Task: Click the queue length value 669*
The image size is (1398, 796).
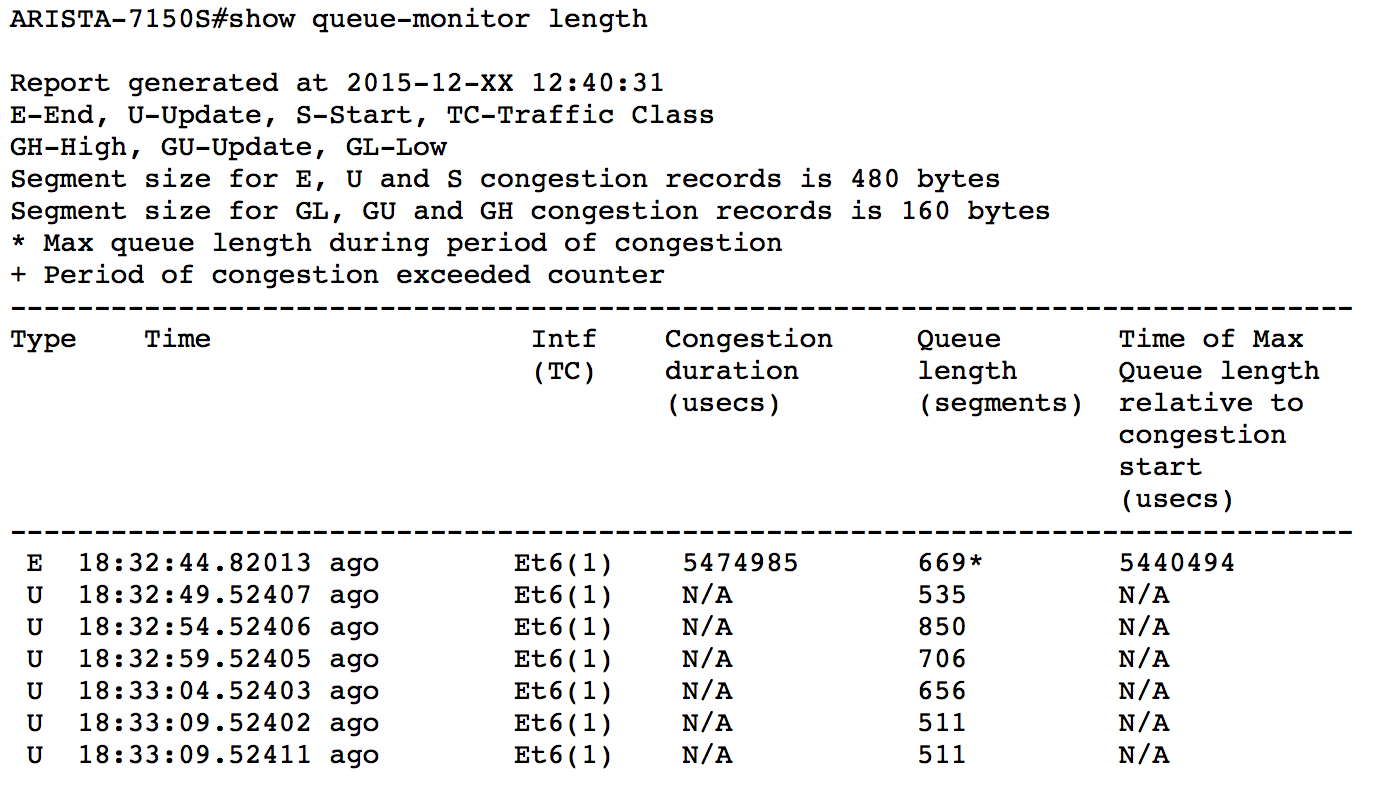Action: [x=950, y=563]
